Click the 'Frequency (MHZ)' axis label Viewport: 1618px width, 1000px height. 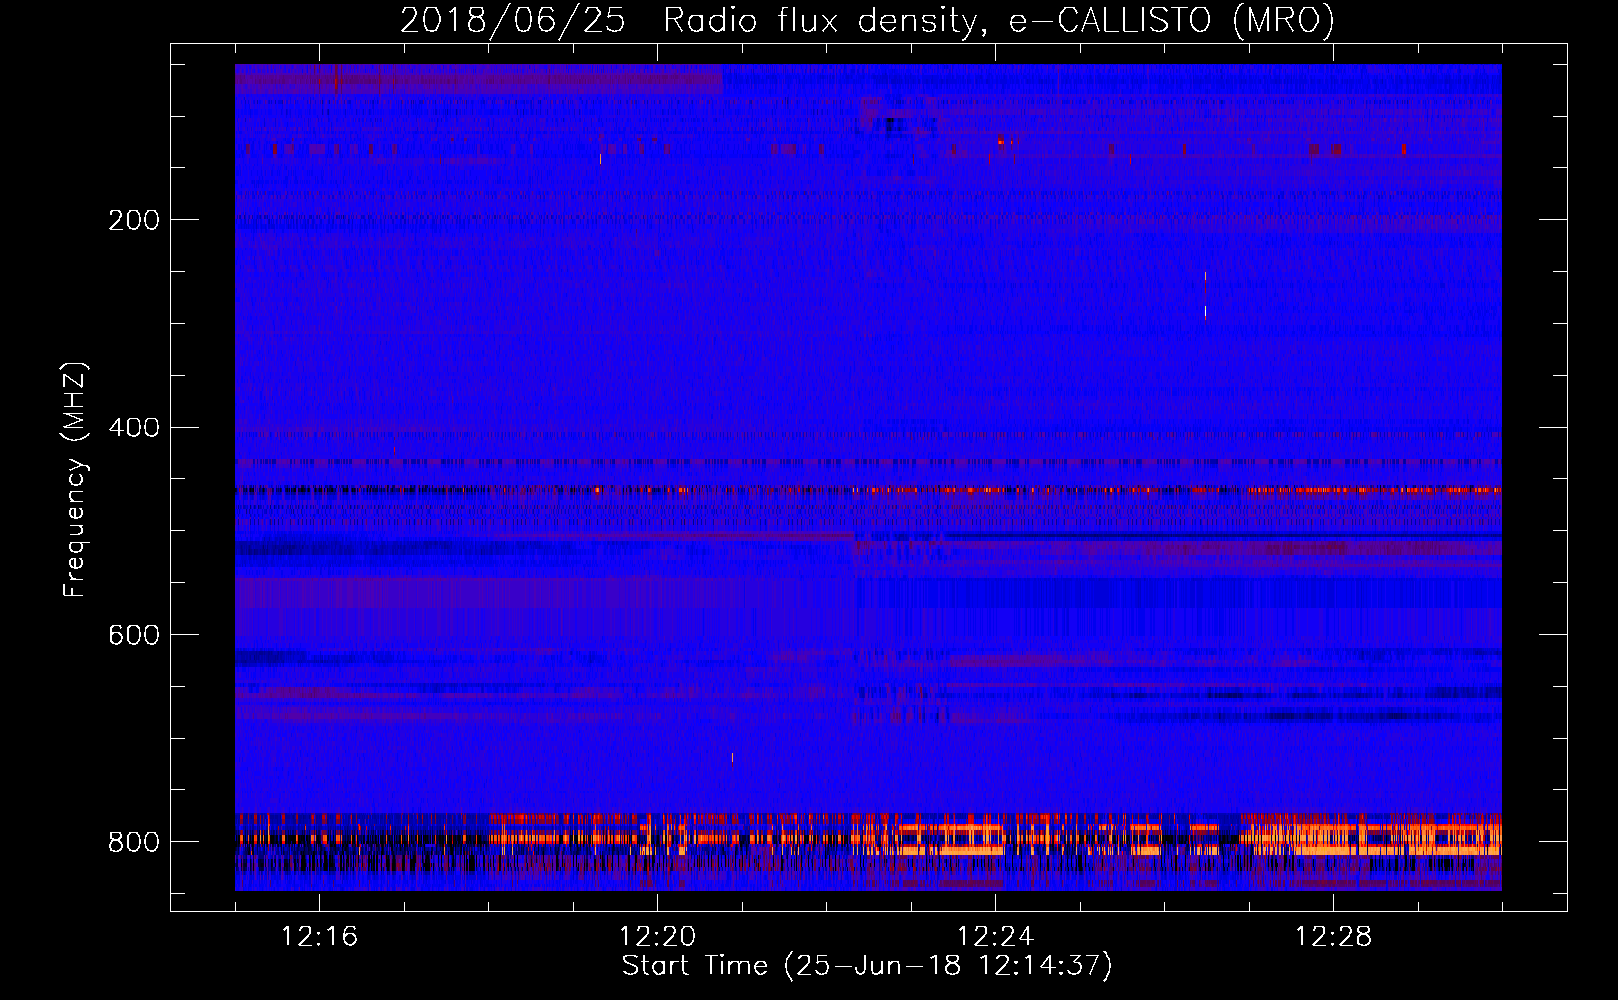click(x=75, y=479)
